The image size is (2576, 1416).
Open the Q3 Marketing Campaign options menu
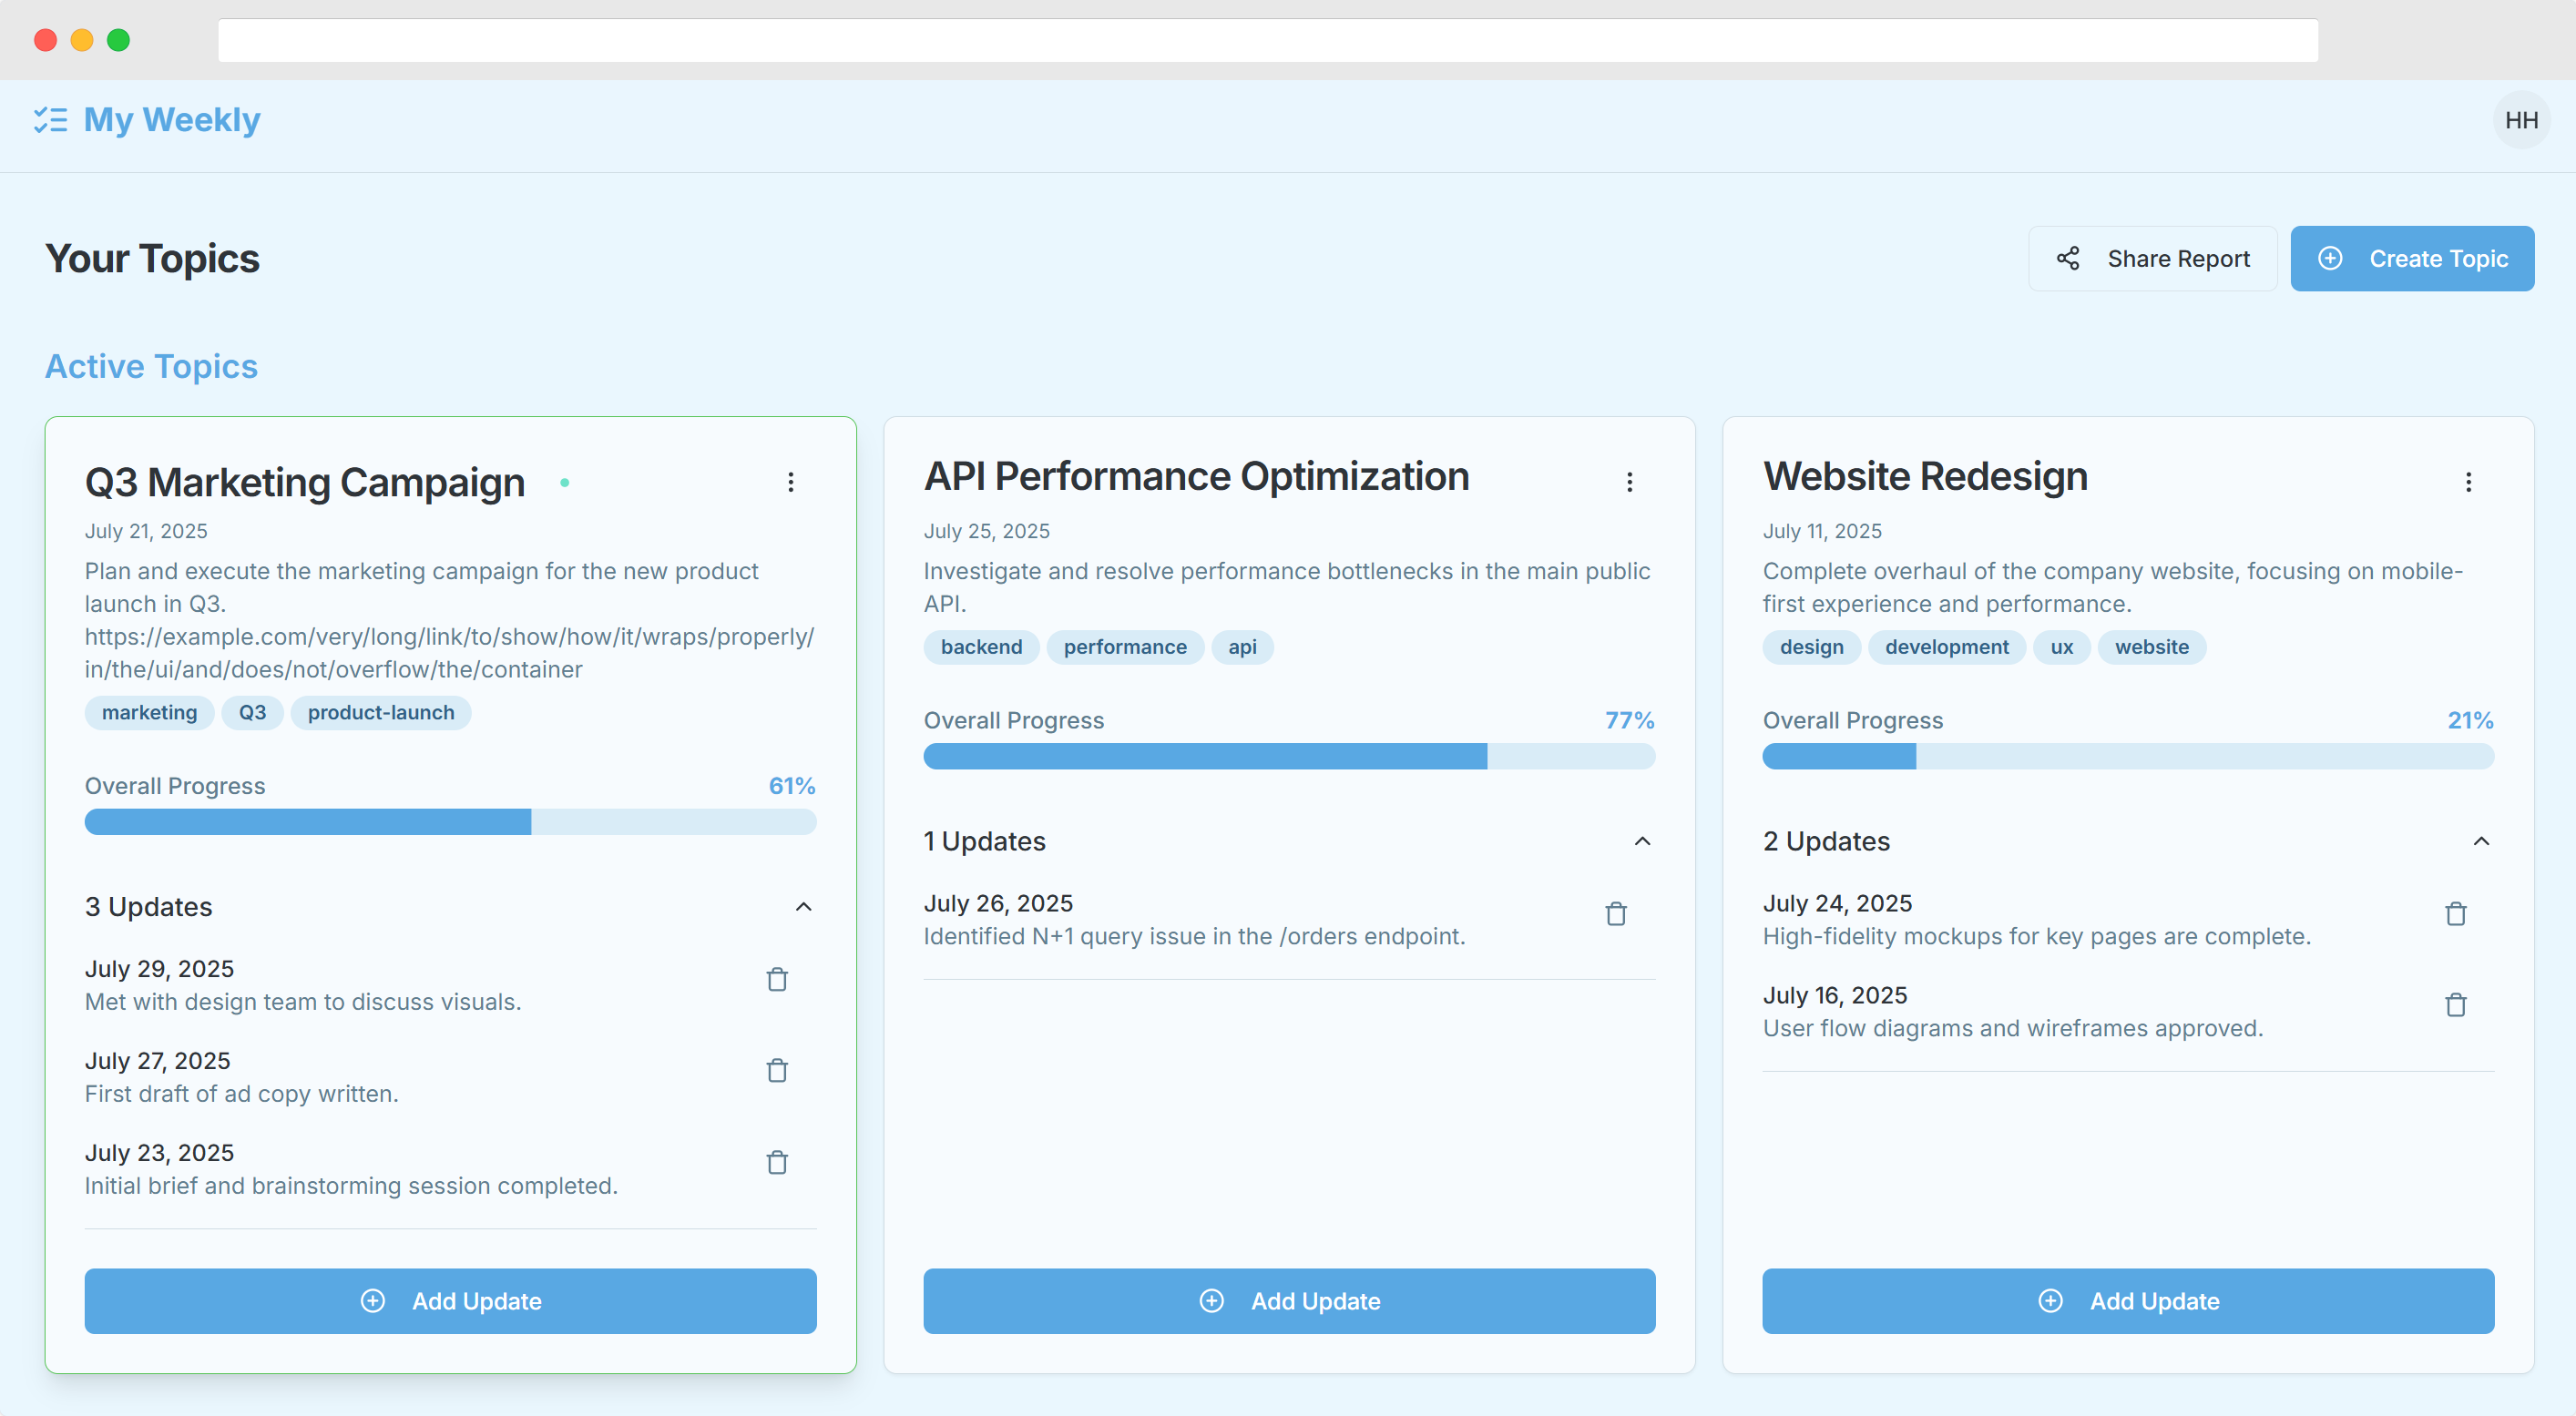pos(791,482)
